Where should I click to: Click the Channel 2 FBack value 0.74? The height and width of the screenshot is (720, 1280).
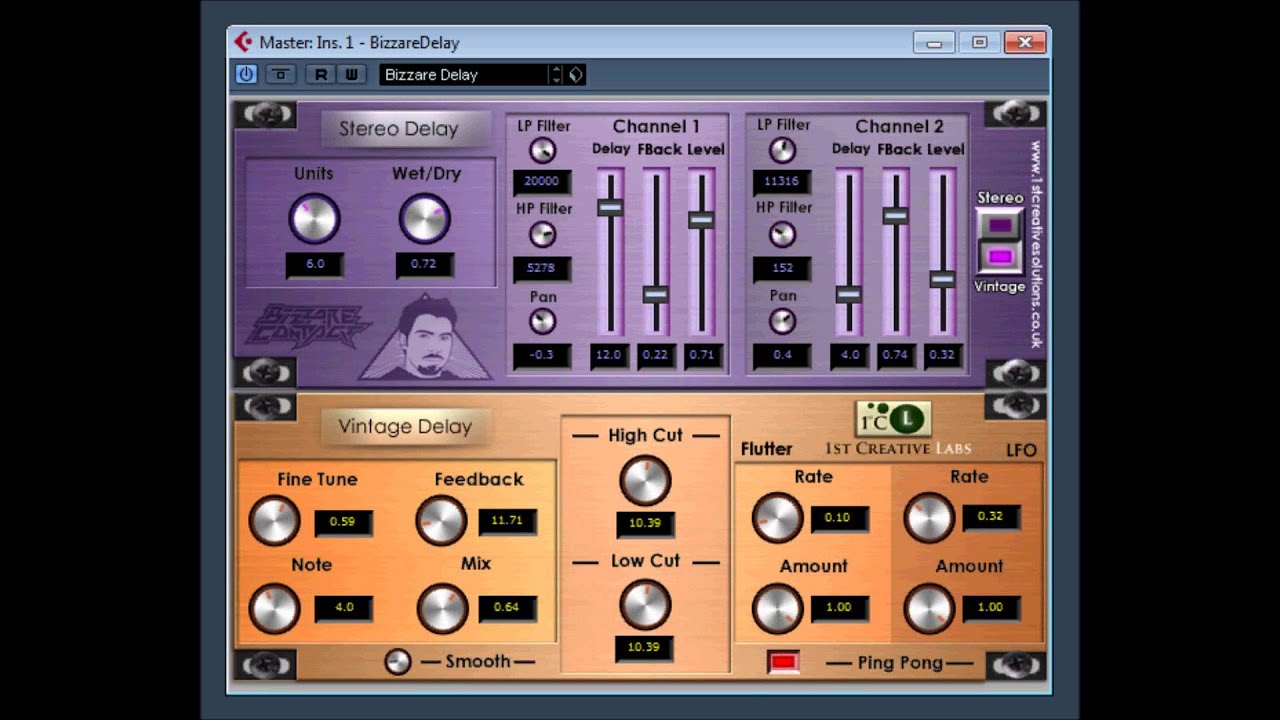(896, 355)
